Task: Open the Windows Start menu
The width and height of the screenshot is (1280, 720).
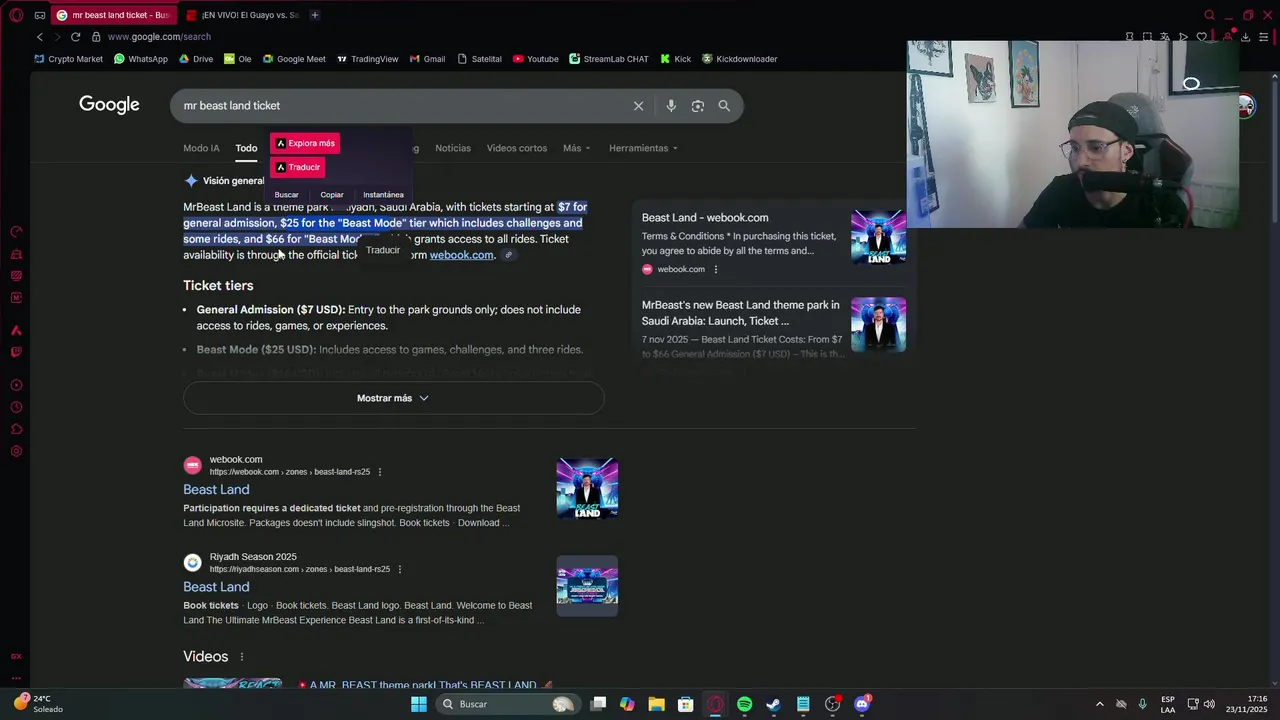Action: 419,704
